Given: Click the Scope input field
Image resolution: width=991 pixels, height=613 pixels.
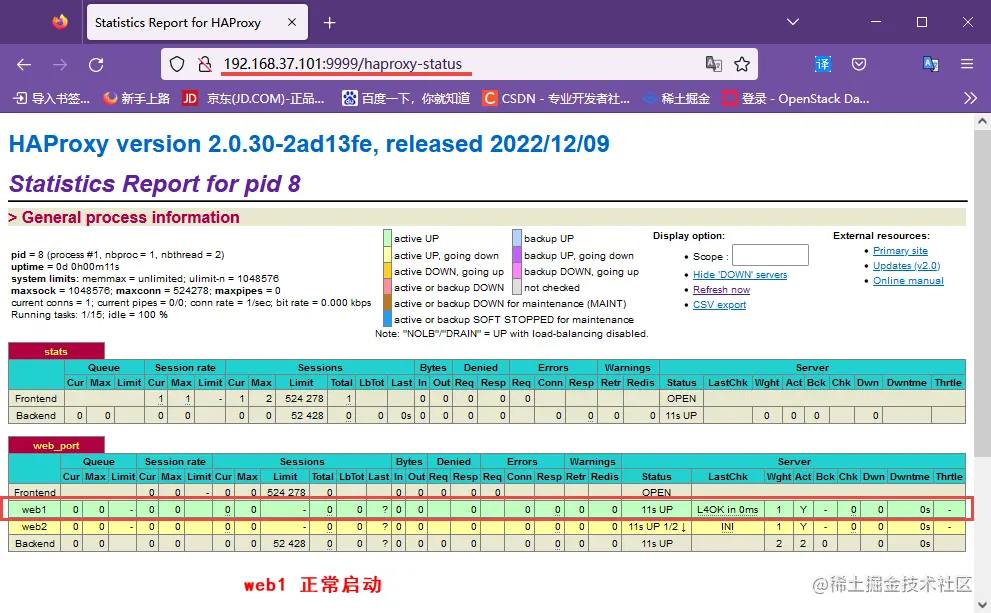Looking at the screenshot, I should 771,254.
